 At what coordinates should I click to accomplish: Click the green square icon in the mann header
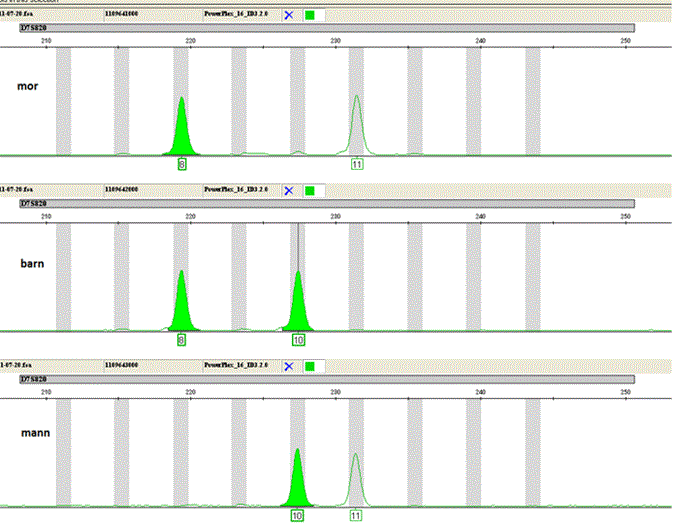point(310,367)
